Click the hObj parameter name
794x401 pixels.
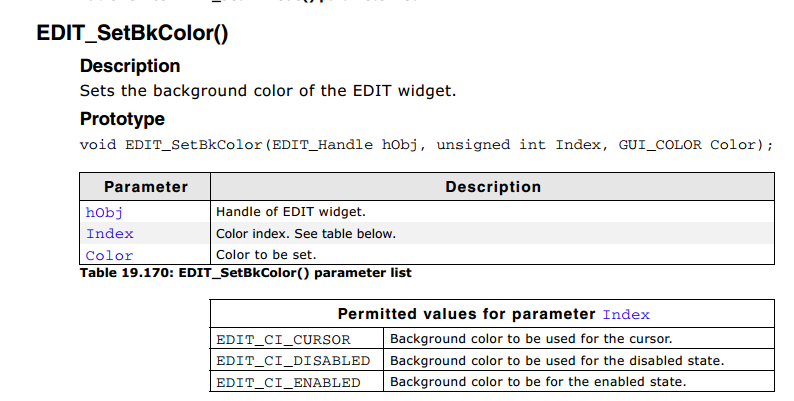tap(104, 212)
